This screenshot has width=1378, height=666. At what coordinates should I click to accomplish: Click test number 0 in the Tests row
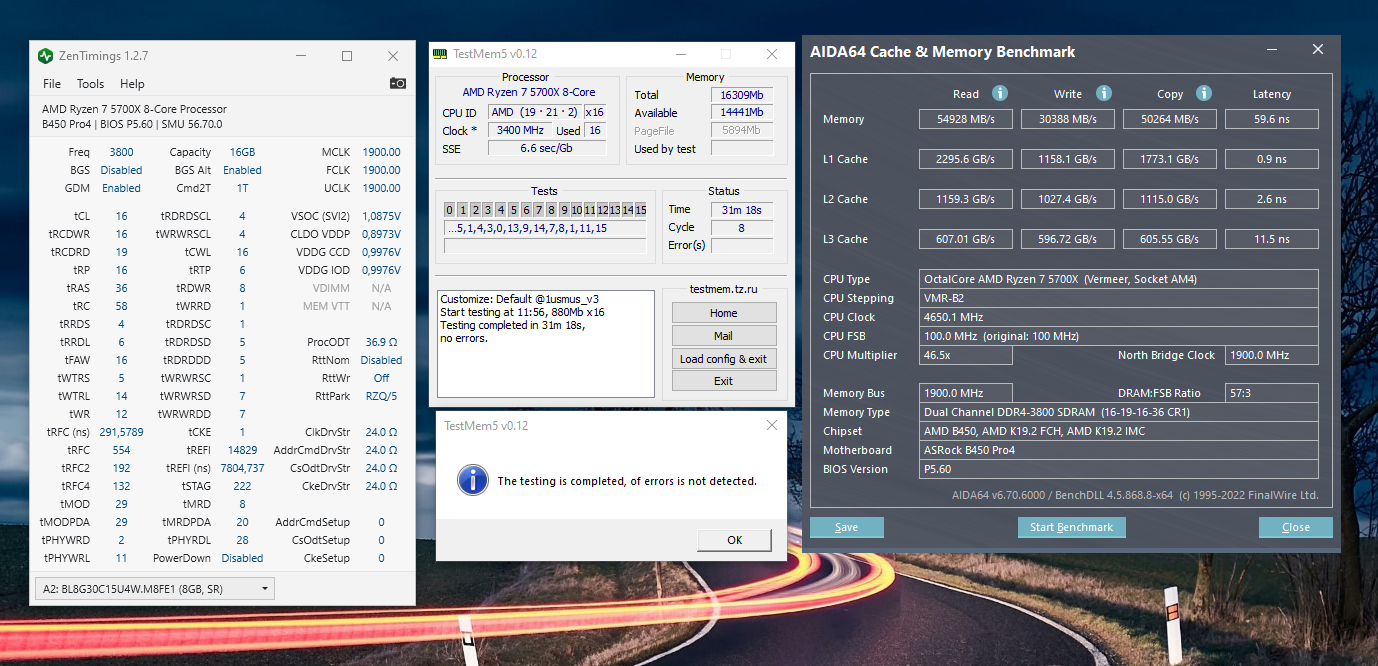coord(450,210)
